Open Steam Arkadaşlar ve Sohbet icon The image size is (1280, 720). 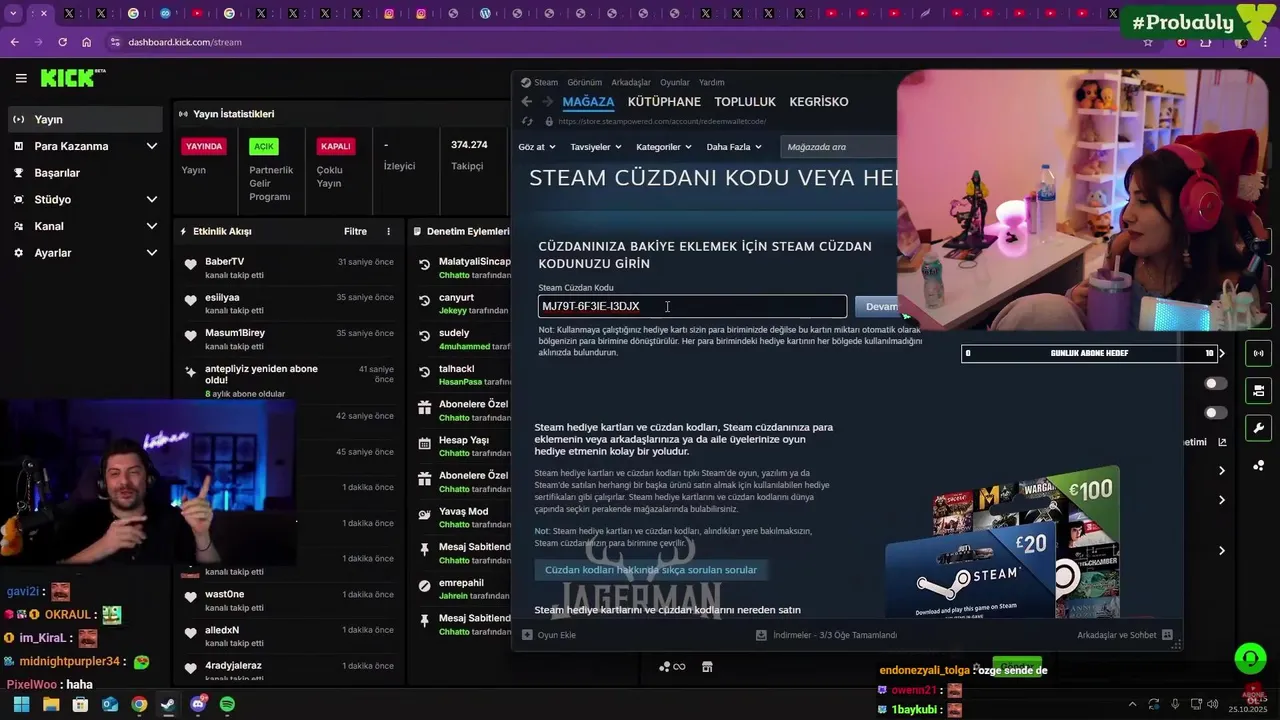(1167, 635)
